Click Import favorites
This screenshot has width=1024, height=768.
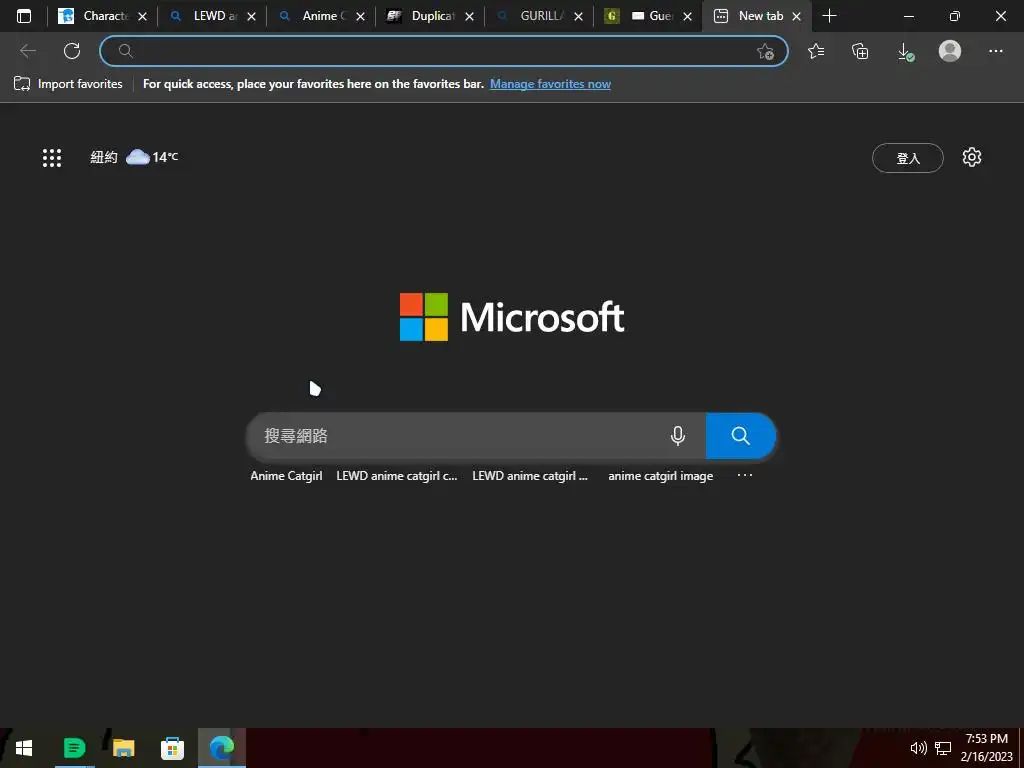coord(68,84)
